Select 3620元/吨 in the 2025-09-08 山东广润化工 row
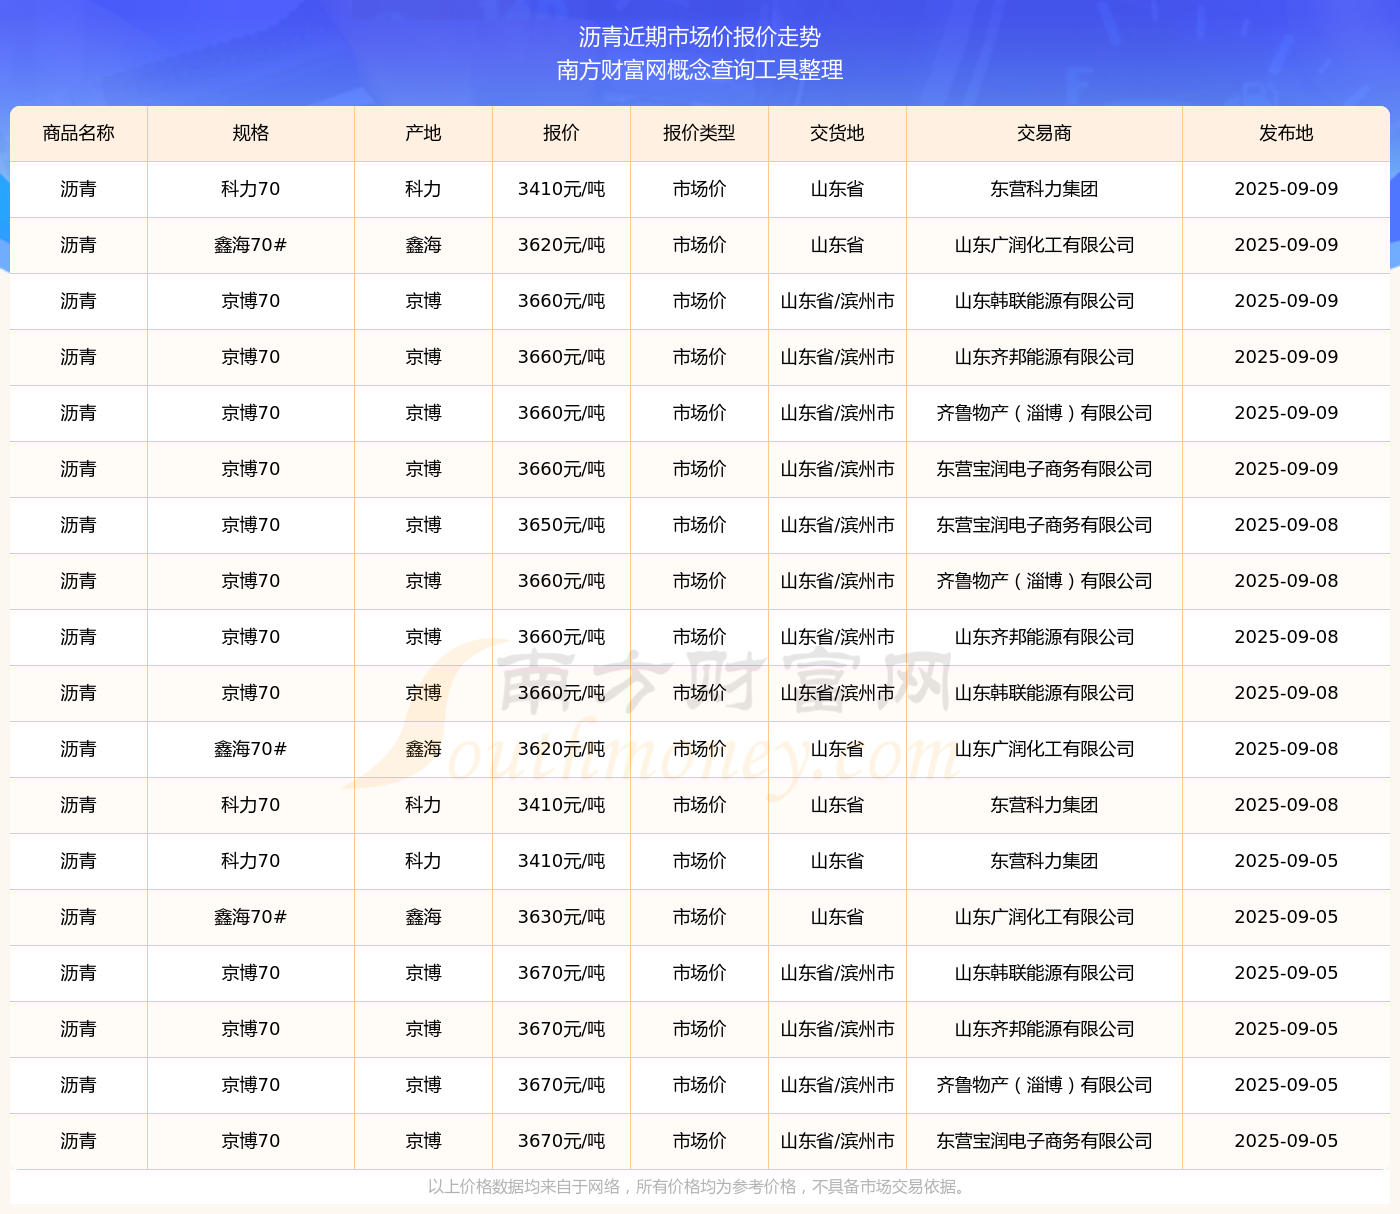1400x1214 pixels. coord(561,749)
